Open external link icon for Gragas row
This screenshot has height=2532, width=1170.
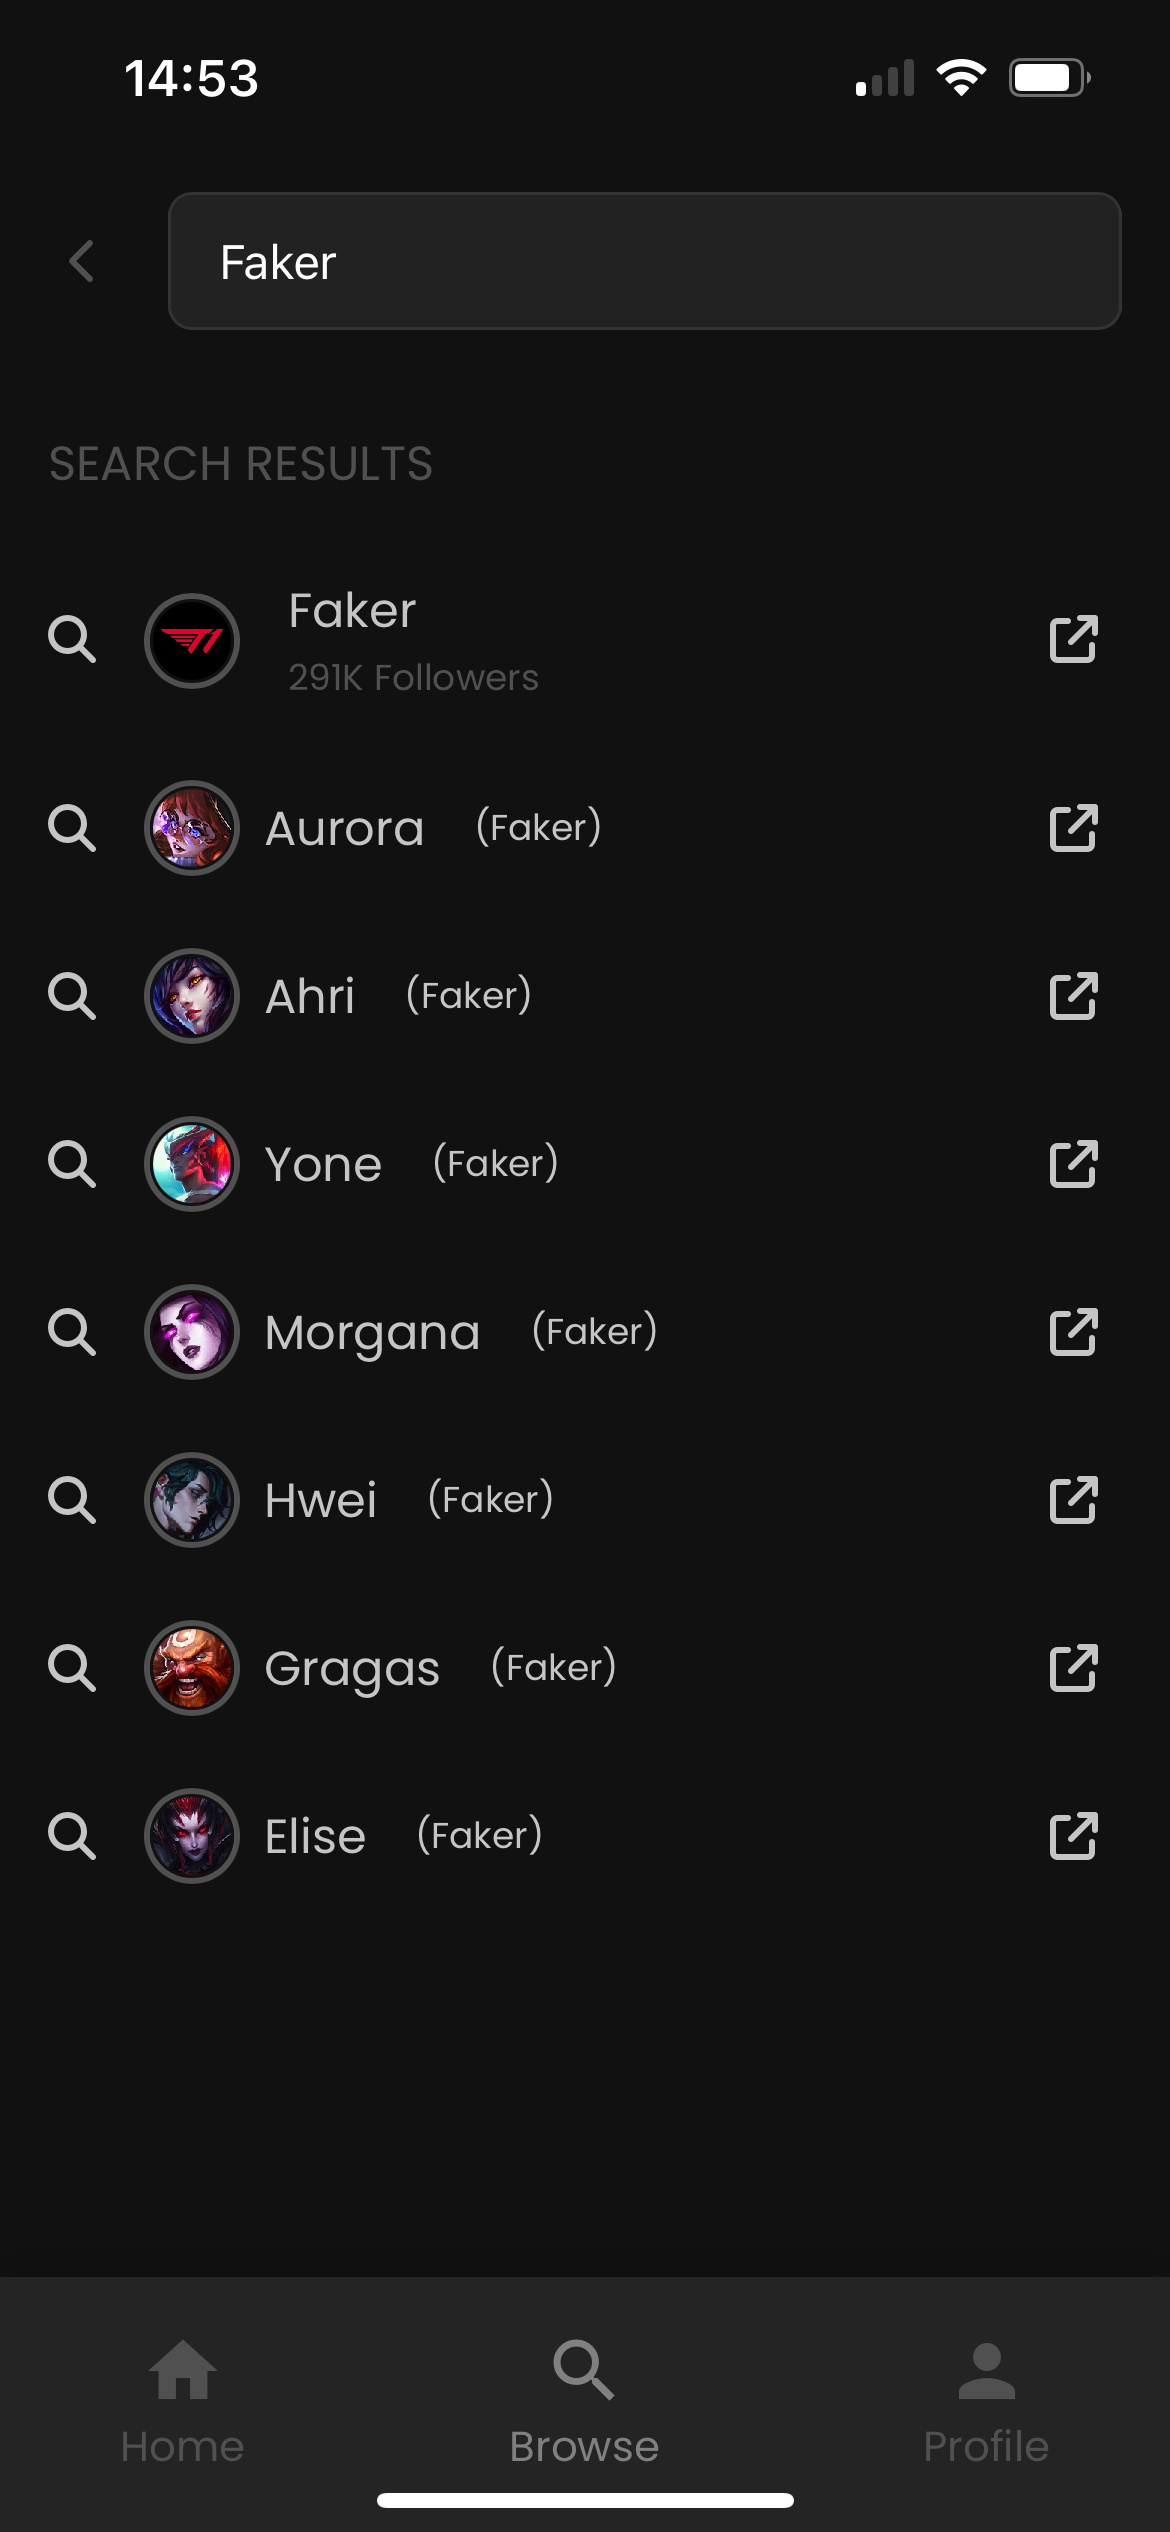(x=1073, y=1668)
